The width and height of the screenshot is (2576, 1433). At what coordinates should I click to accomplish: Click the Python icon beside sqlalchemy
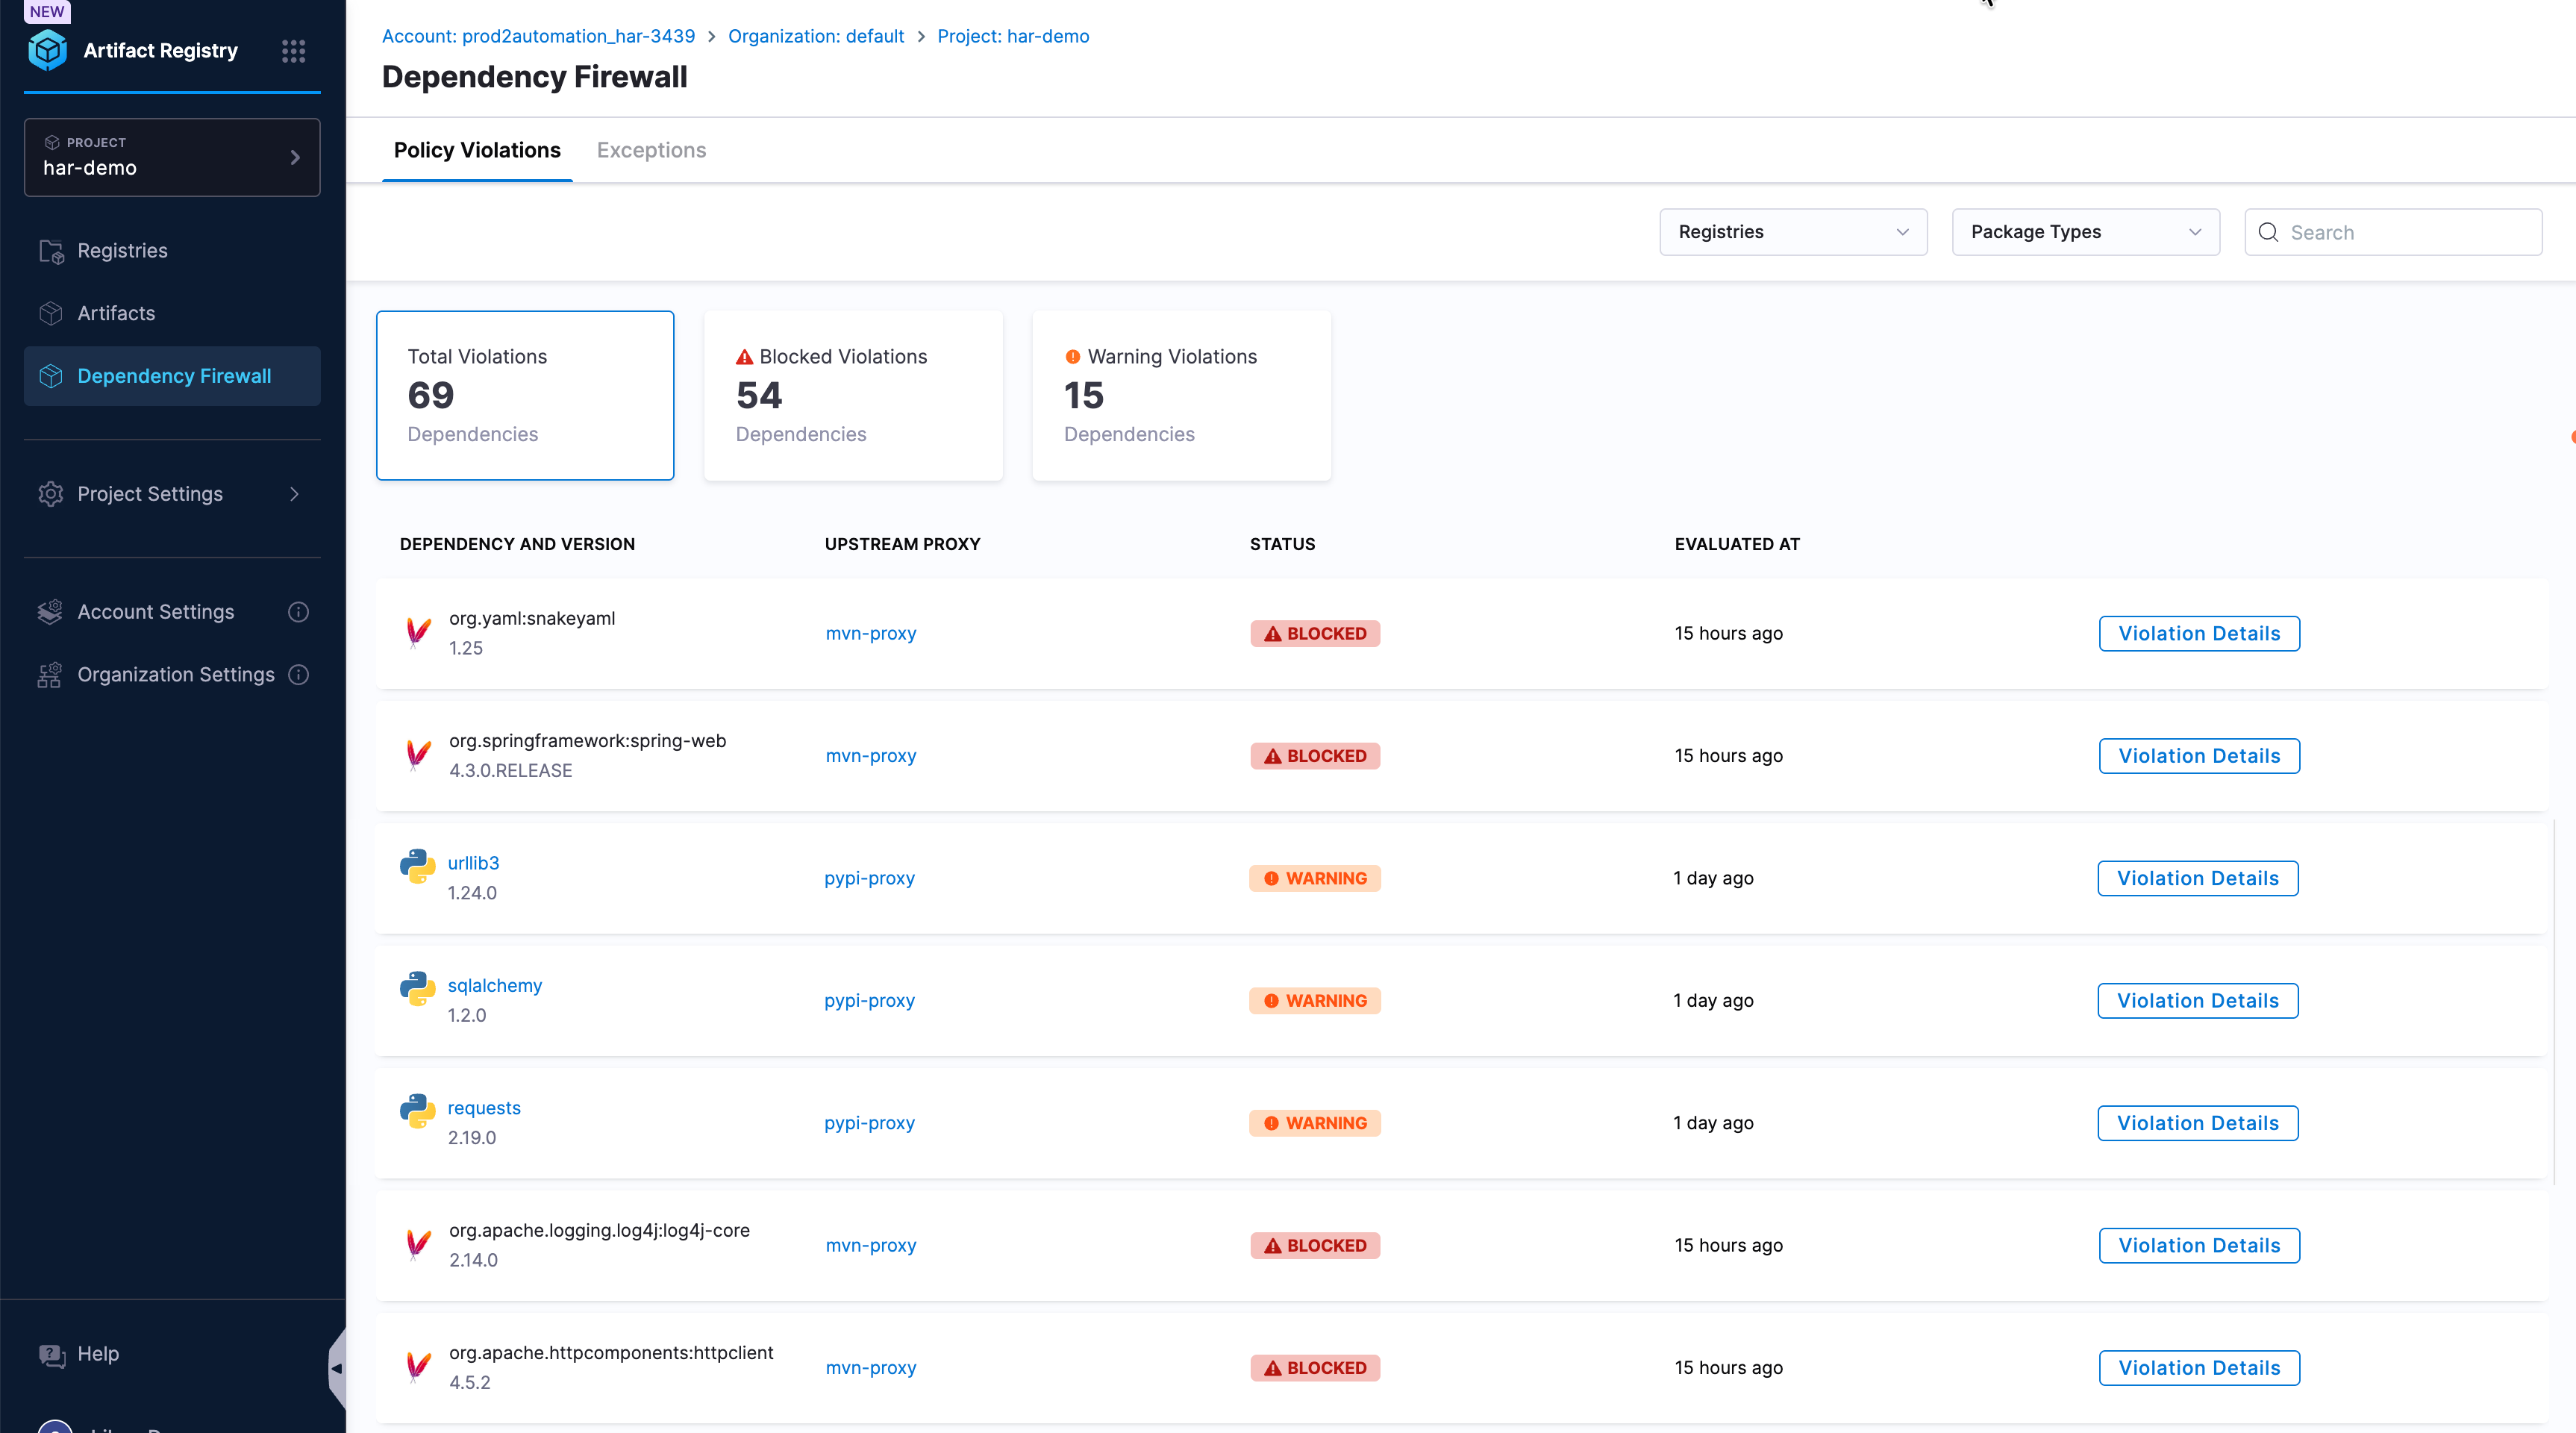click(417, 990)
